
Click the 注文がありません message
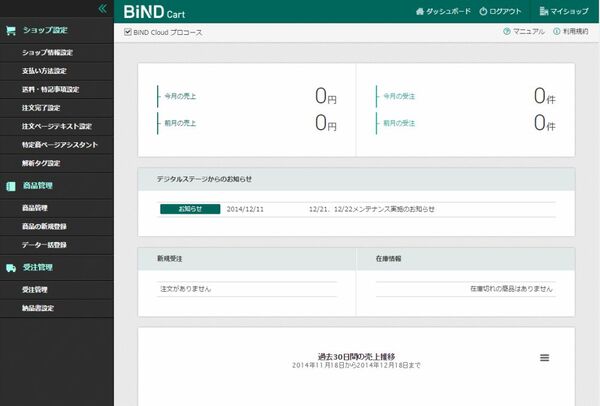[186, 289]
